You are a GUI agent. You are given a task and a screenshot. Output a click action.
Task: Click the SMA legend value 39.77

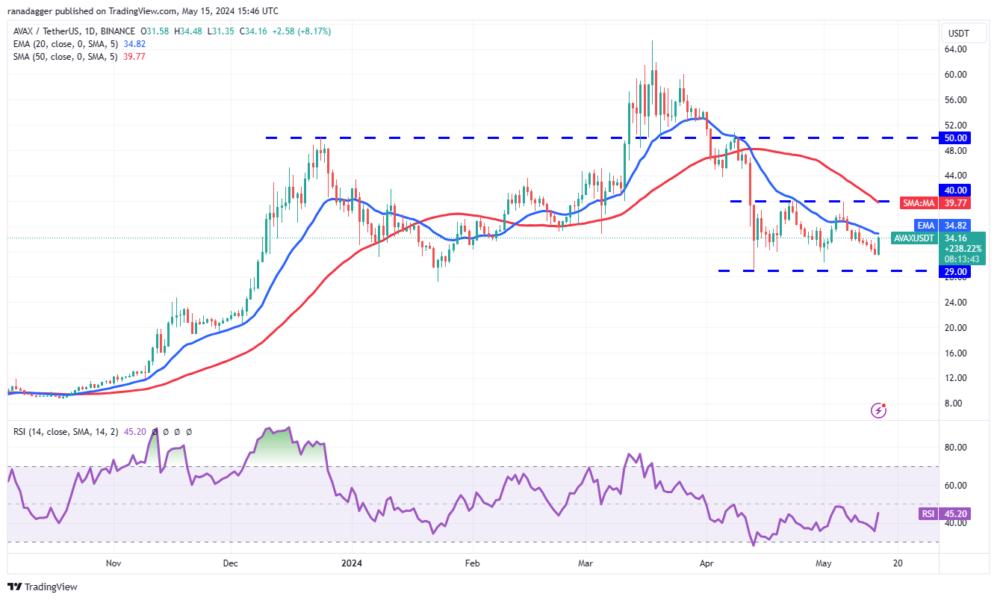point(134,57)
